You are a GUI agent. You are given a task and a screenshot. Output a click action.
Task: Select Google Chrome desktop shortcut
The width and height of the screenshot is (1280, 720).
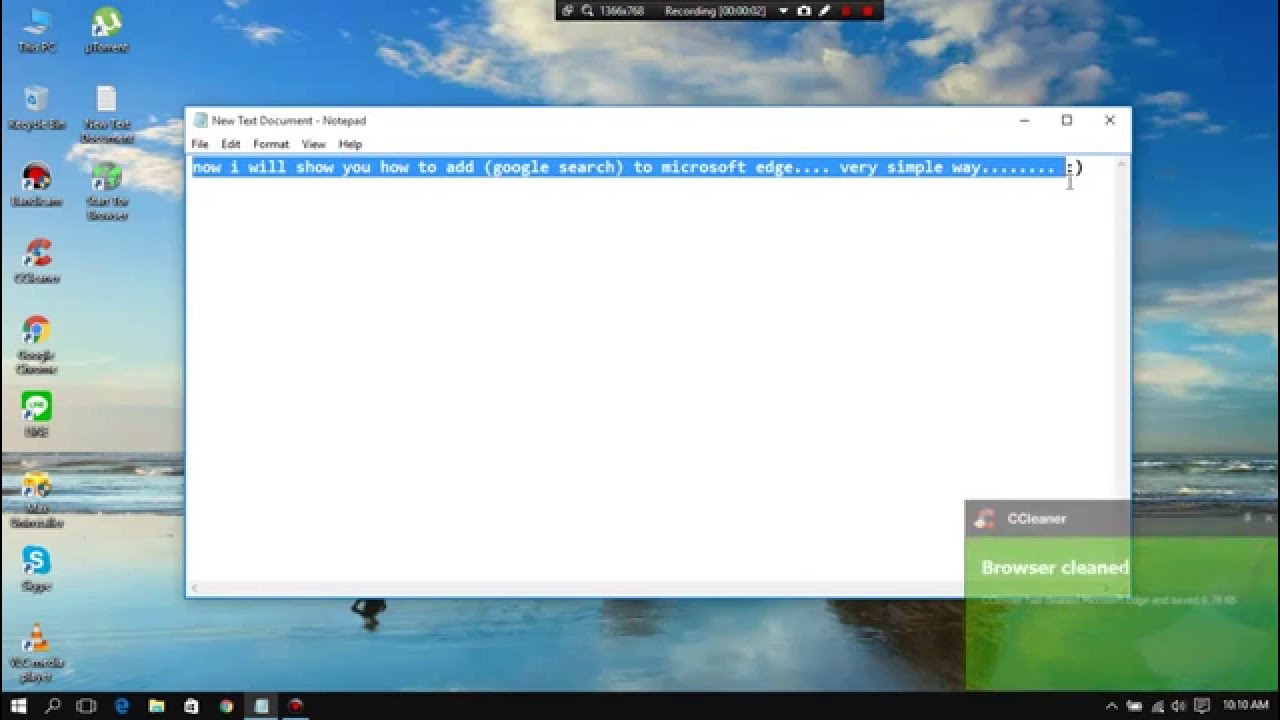(36, 345)
